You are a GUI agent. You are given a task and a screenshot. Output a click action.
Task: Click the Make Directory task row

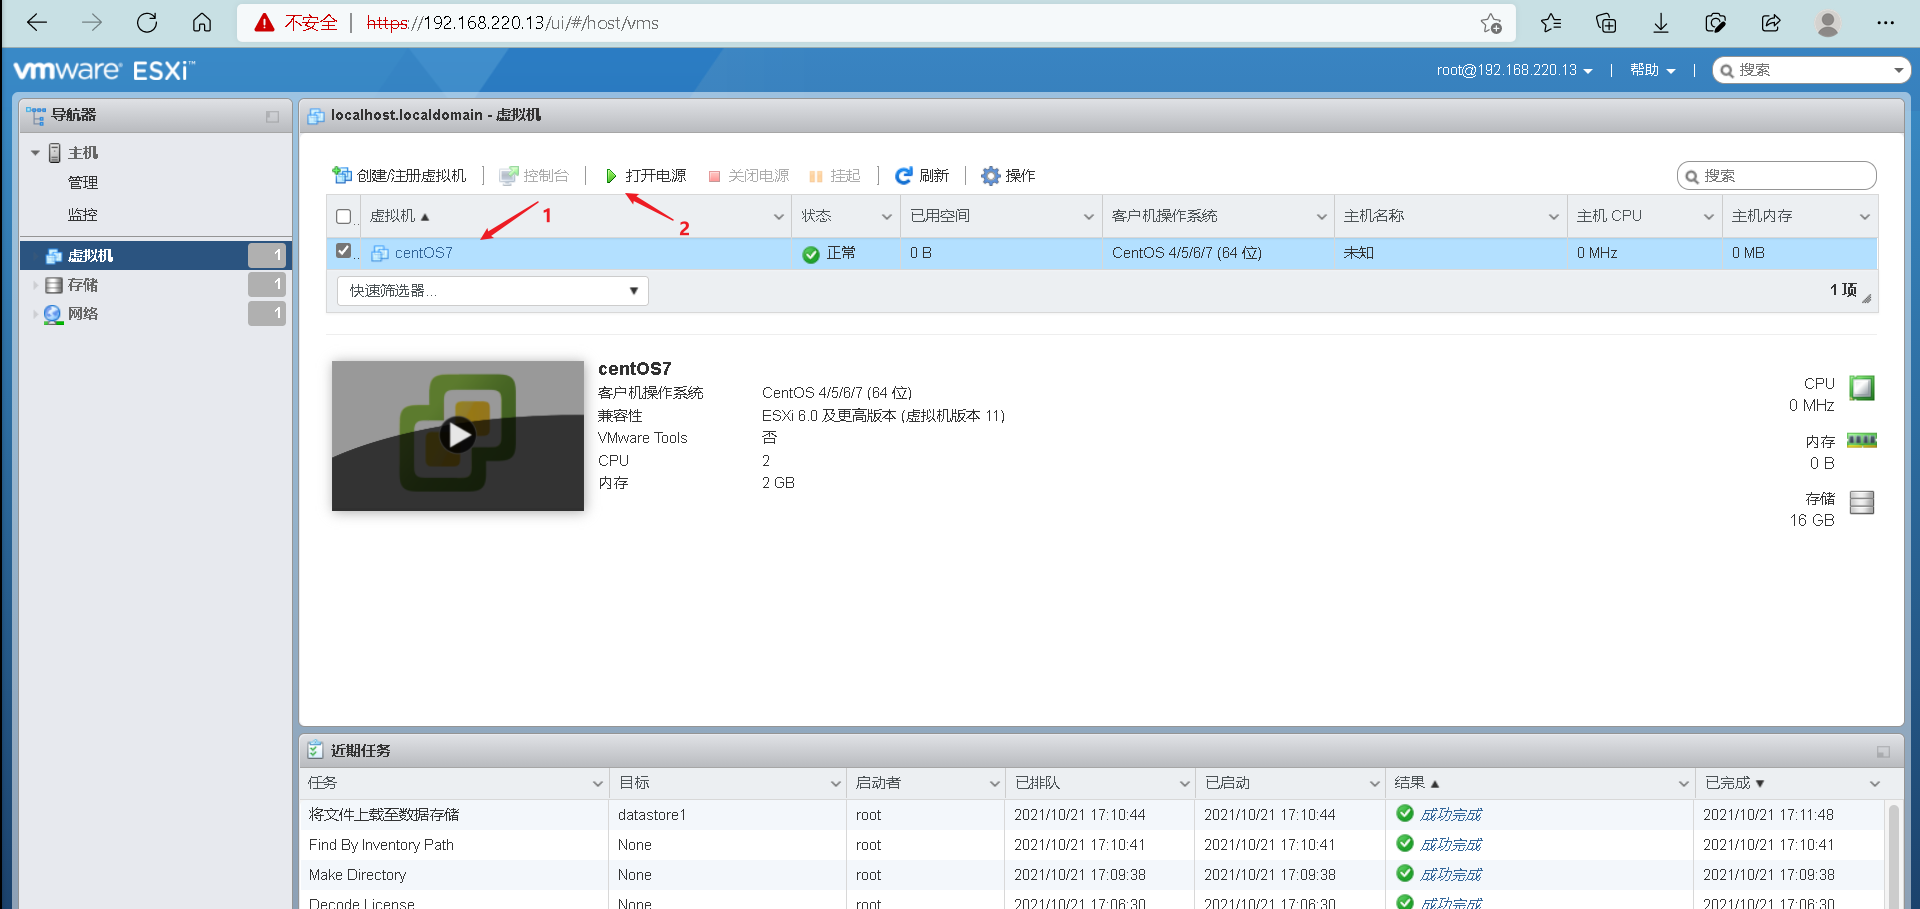[1092, 875]
